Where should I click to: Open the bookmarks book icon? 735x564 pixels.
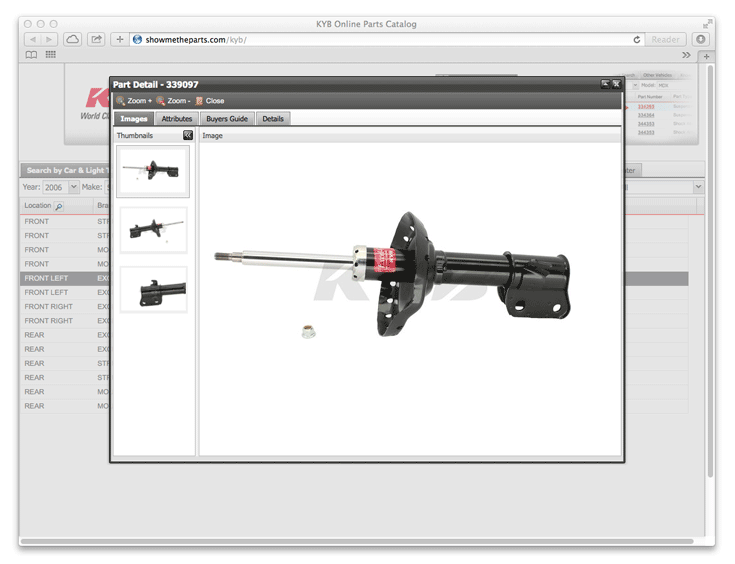(32, 55)
